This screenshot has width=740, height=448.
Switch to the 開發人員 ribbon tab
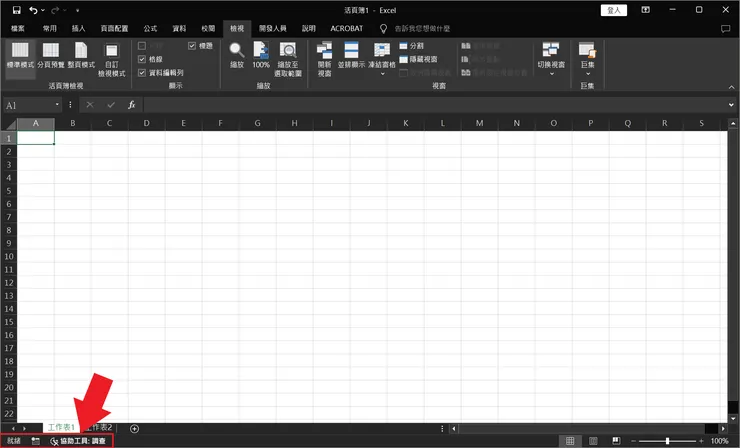(x=273, y=28)
